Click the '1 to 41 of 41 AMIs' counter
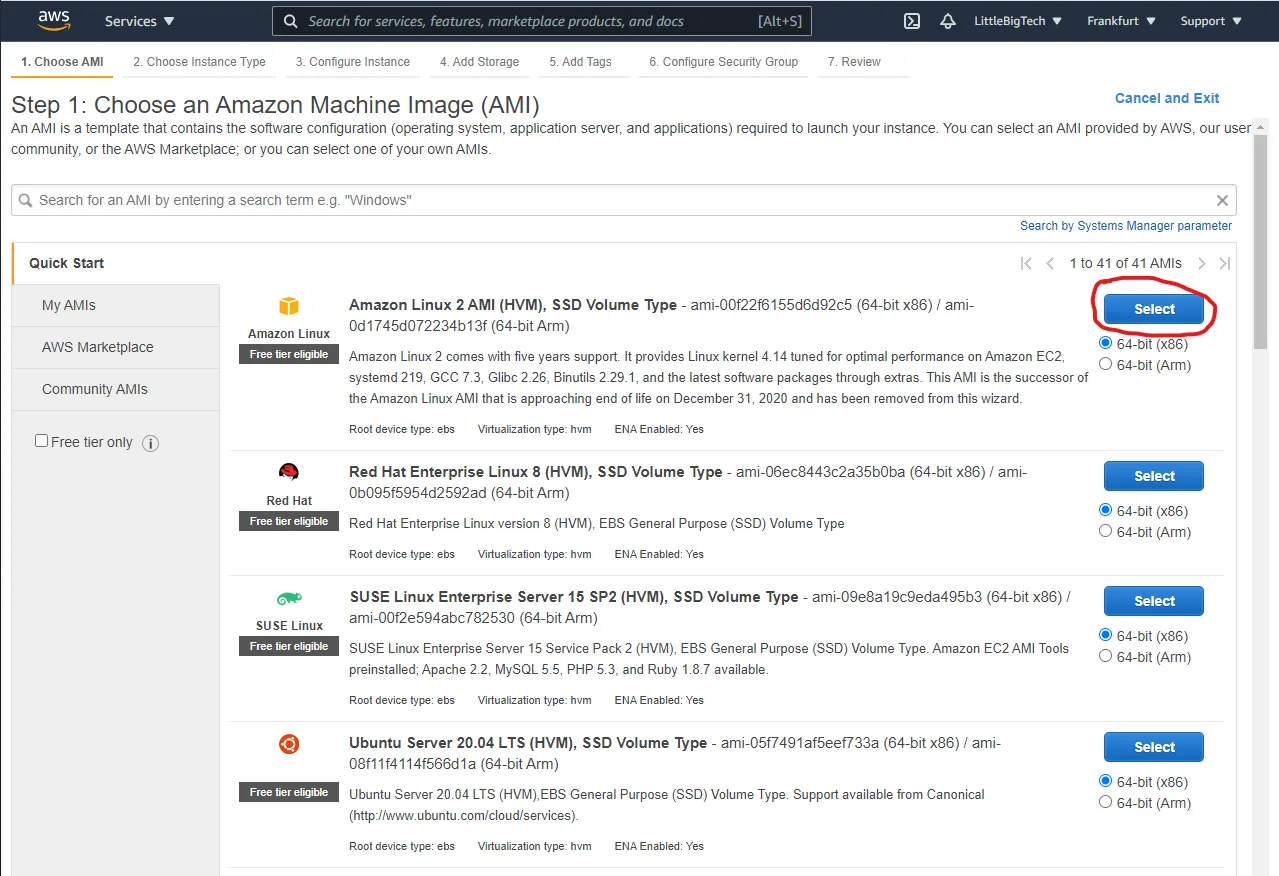 (x=1125, y=264)
